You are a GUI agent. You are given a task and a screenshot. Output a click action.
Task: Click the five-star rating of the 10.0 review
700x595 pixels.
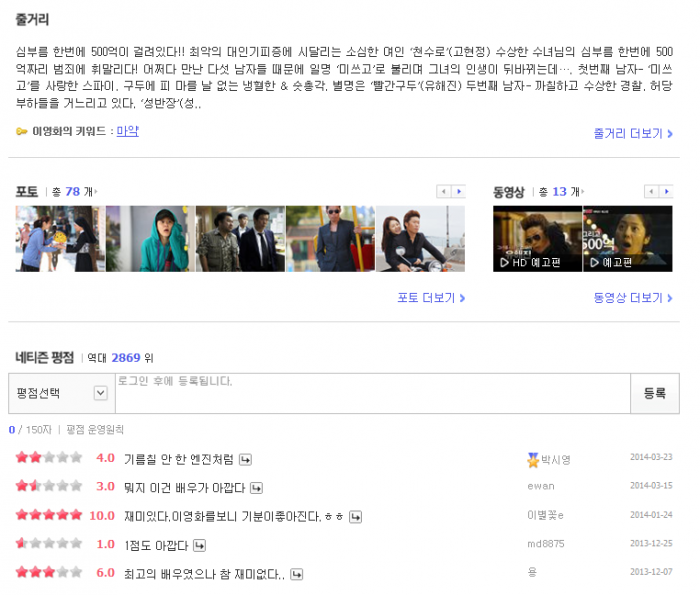coord(48,516)
